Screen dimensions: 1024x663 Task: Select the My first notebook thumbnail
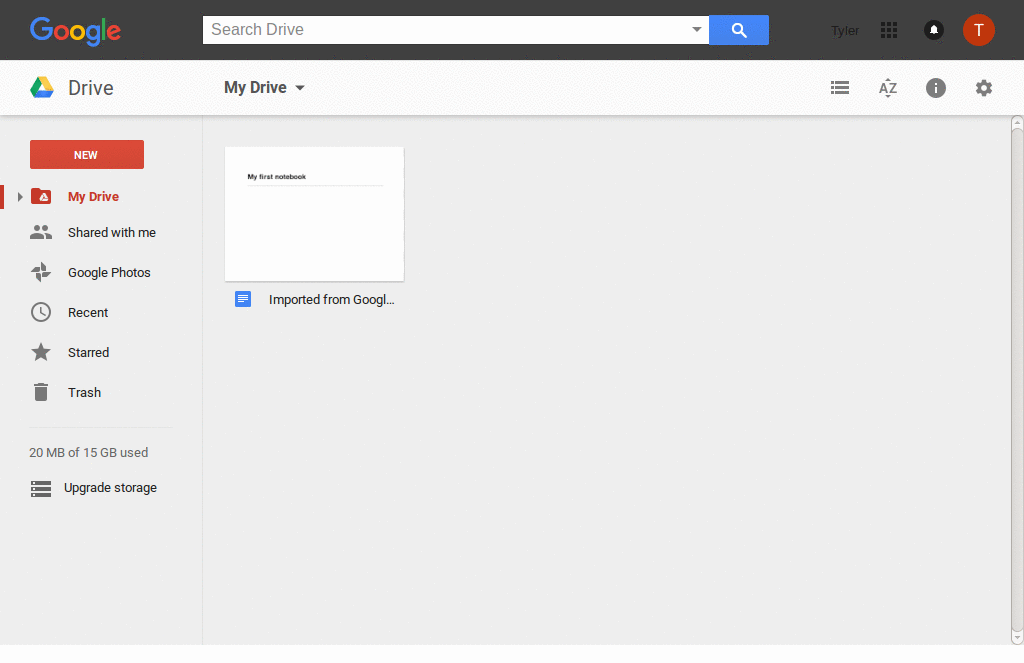(x=314, y=214)
